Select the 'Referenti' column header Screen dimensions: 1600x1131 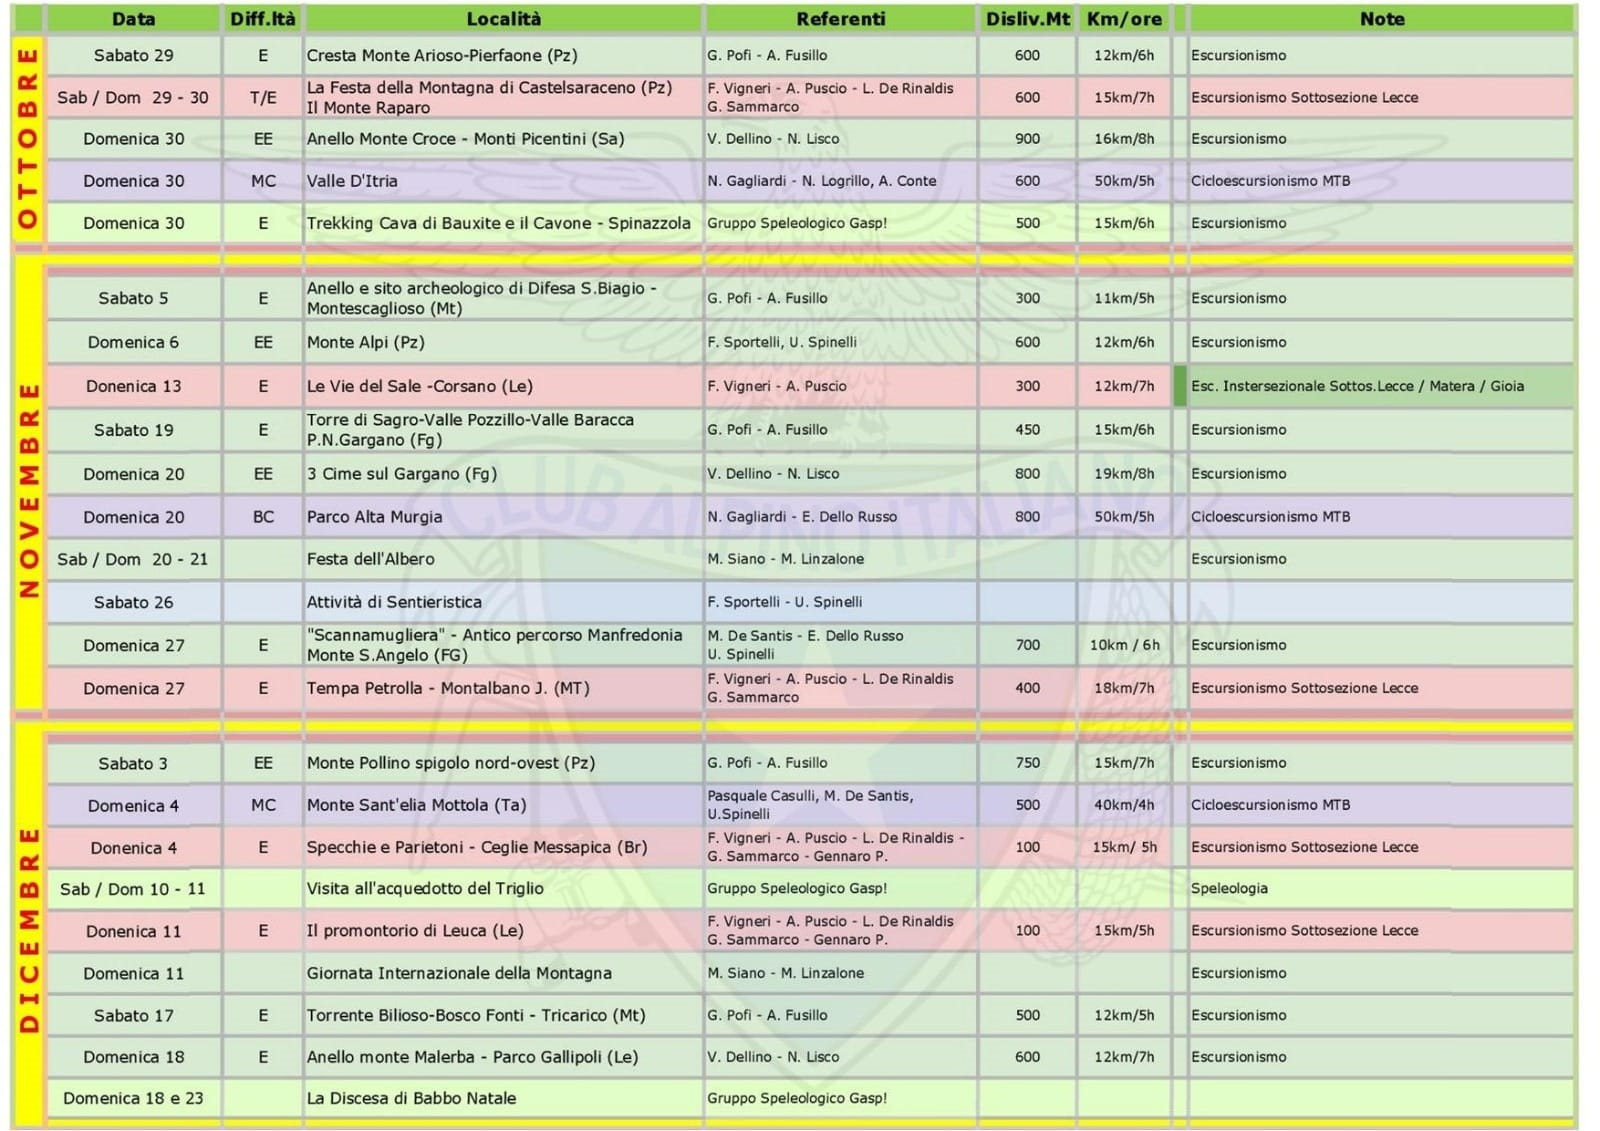pos(840,19)
